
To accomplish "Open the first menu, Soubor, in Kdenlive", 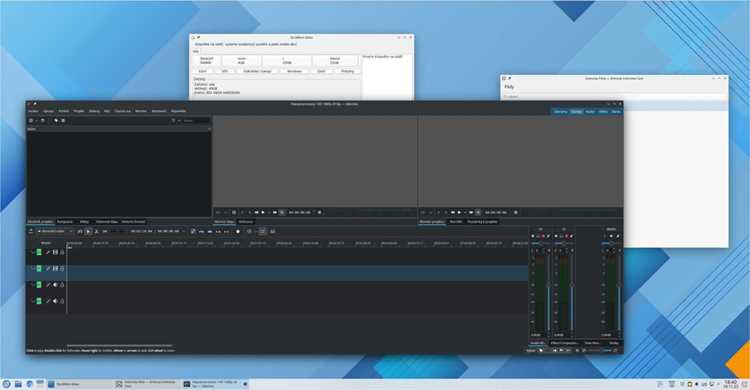I will pos(33,111).
